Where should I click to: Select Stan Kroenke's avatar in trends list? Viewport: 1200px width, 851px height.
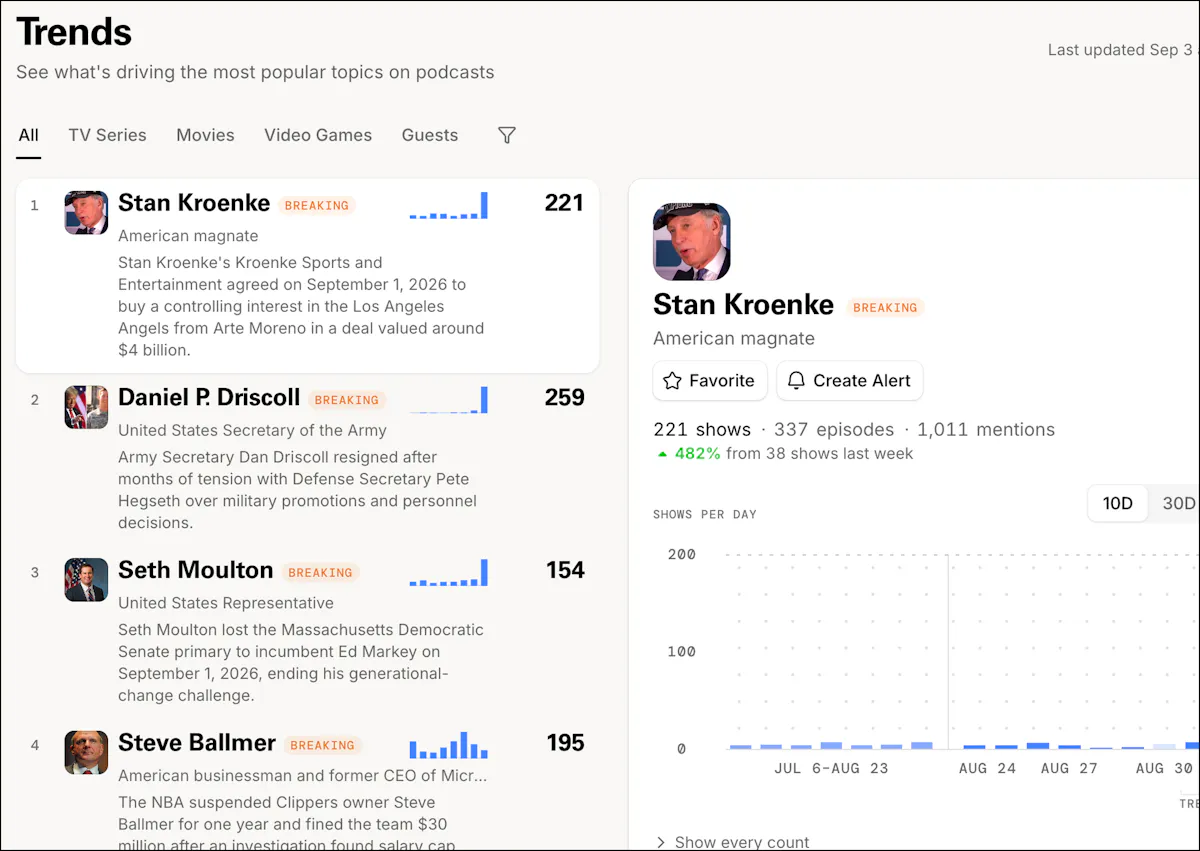coord(86,213)
